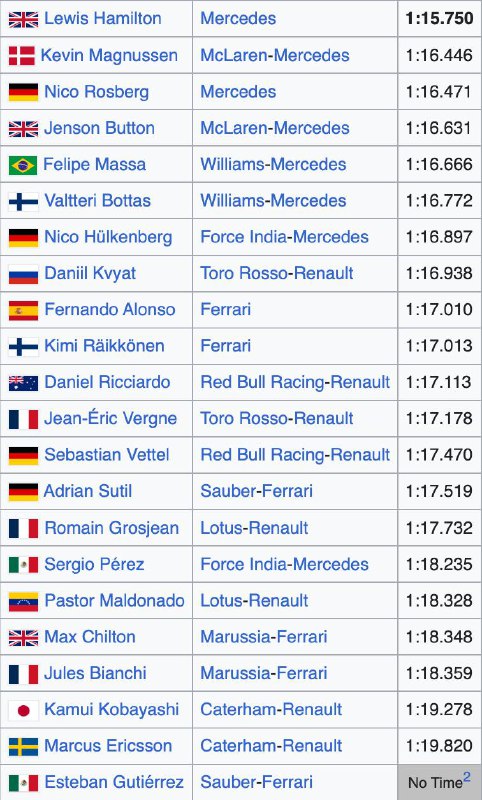Open Jenson Button's driver page
Image resolution: width=482 pixels, height=800 pixels.
[x=99, y=128]
